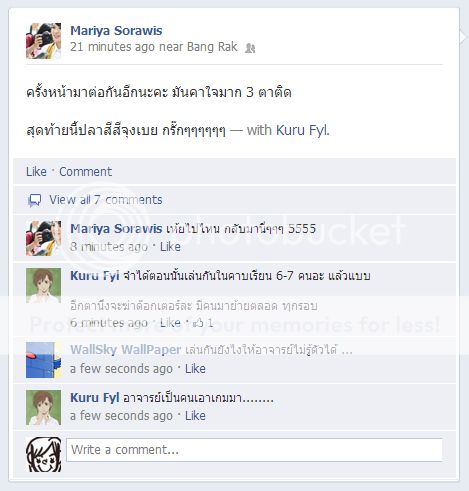Like Mariya Sorawis's 8 minutes ago comment
The width and height of the screenshot is (469, 491).
170,247
